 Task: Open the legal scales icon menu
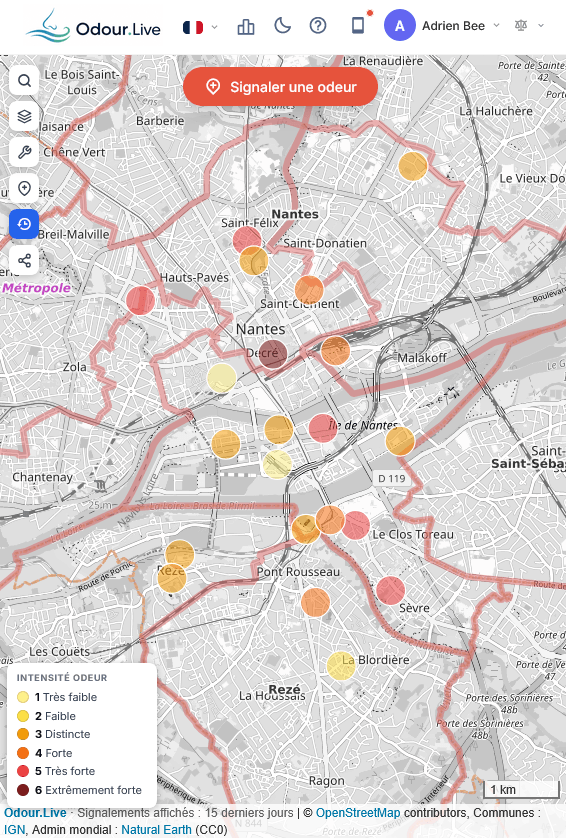pos(529,25)
